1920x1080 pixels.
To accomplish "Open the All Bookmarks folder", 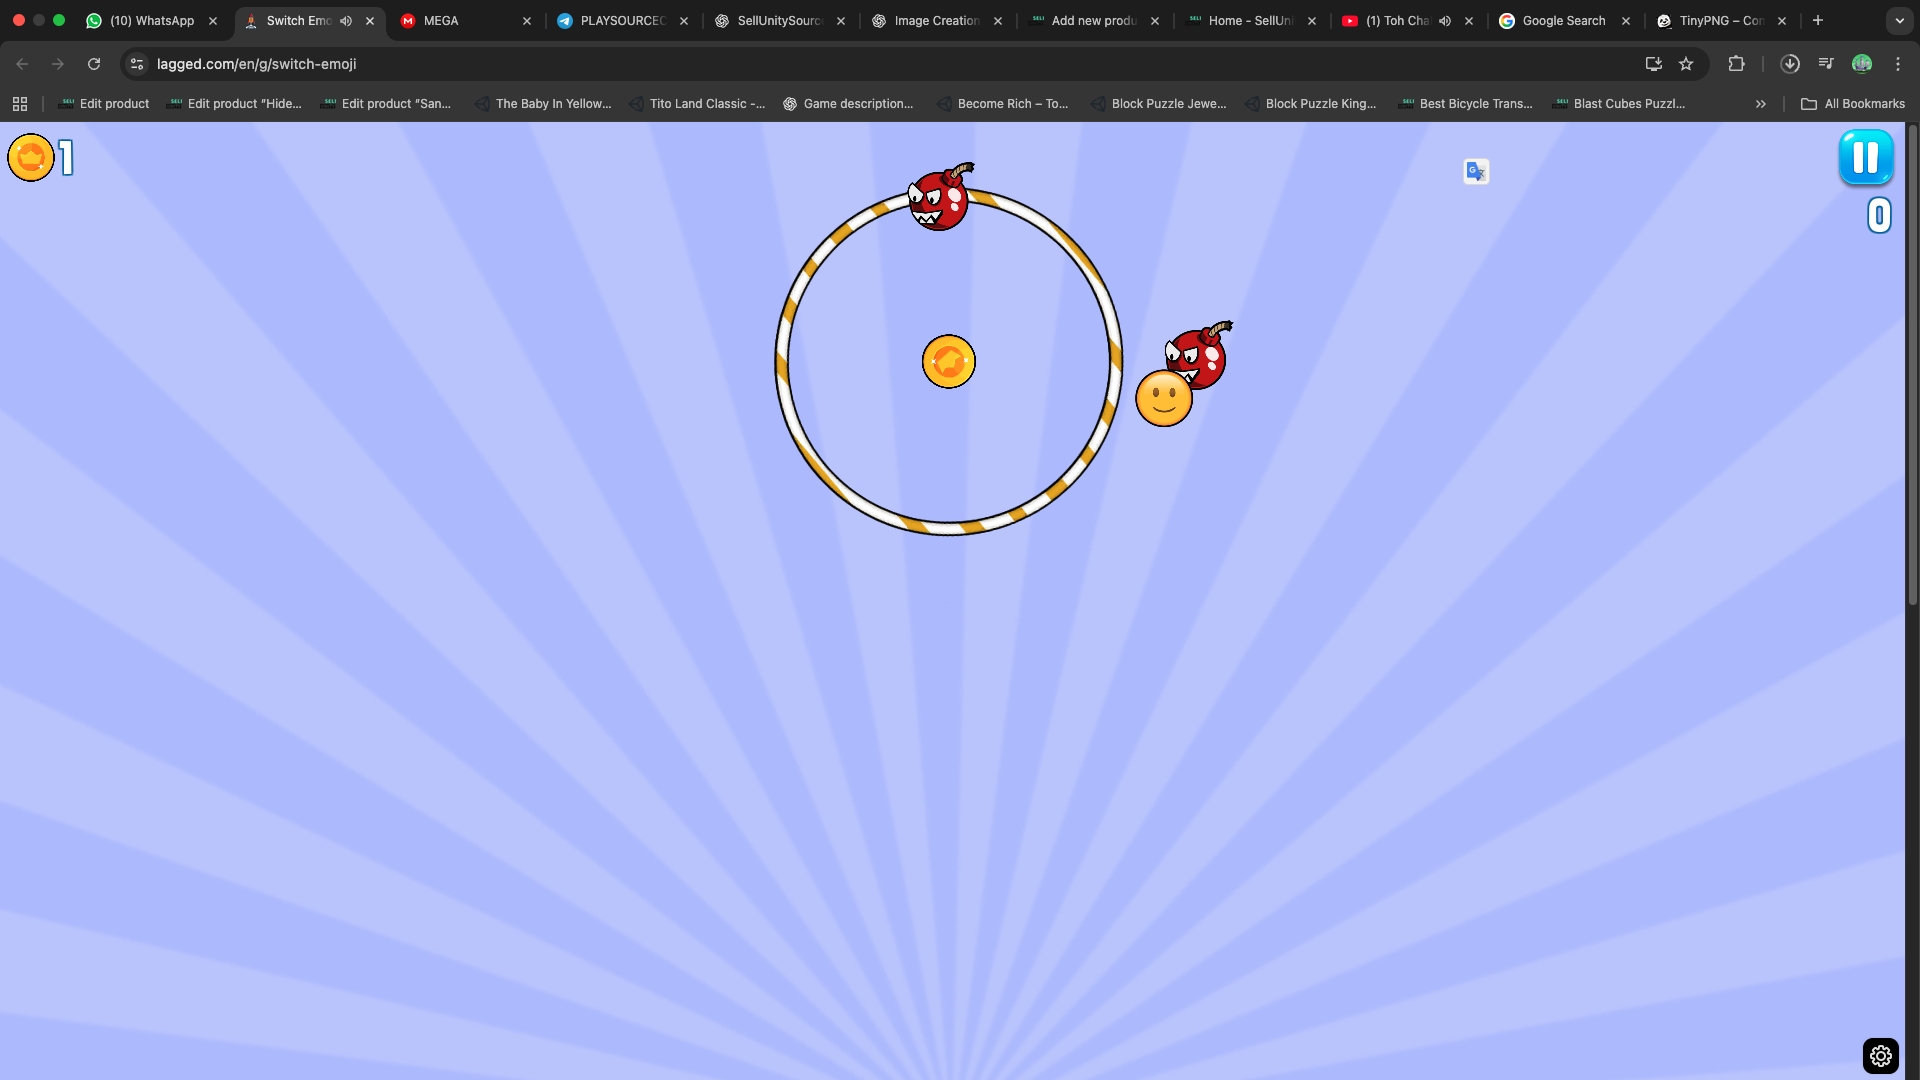I will tap(1853, 104).
